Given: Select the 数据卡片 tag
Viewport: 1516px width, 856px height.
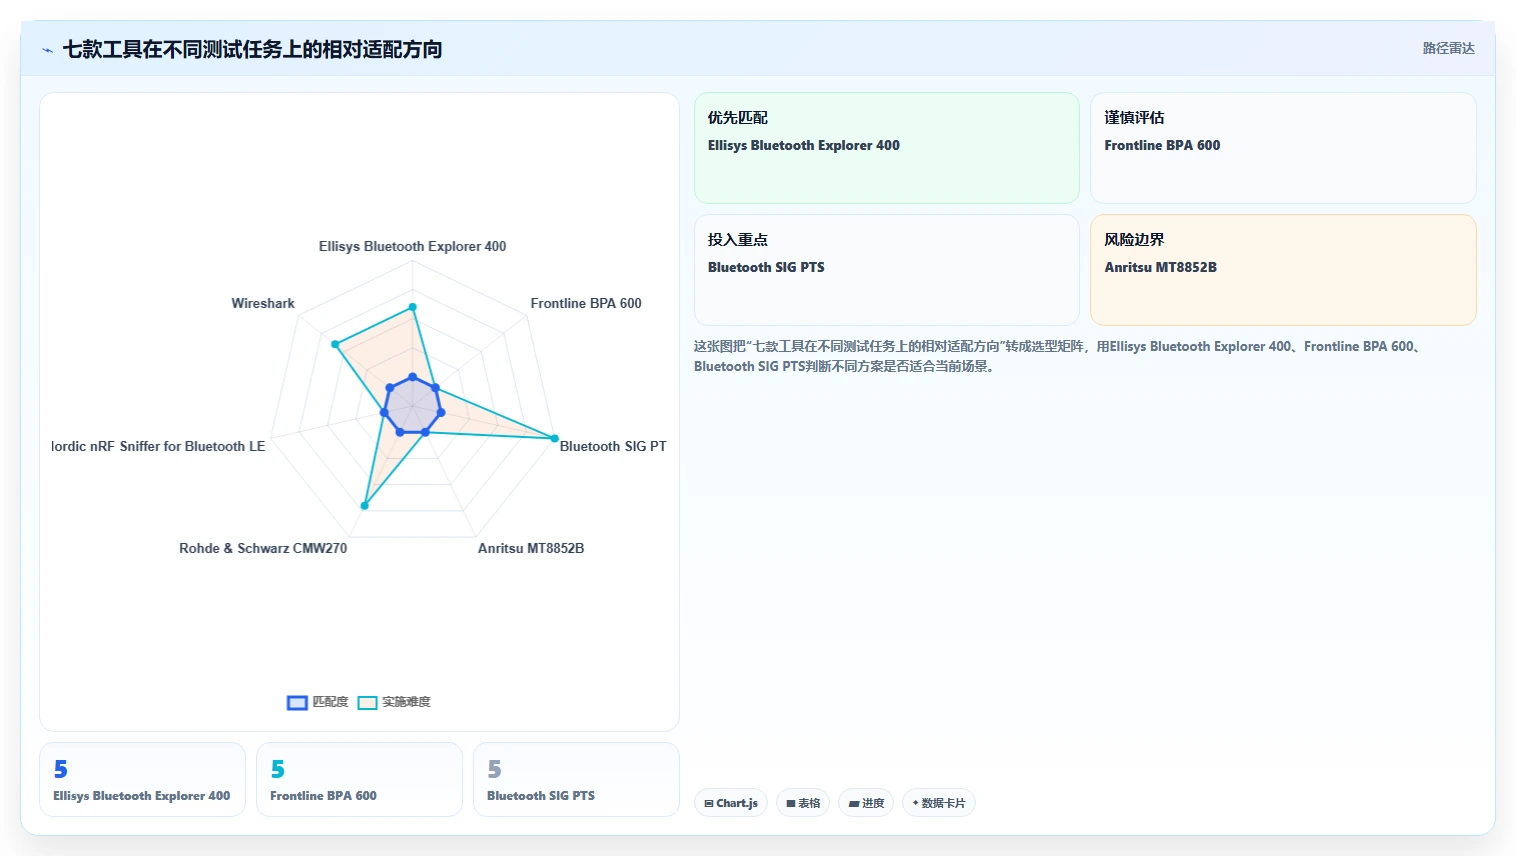Looking at the screenshot, I should (939, 803).
